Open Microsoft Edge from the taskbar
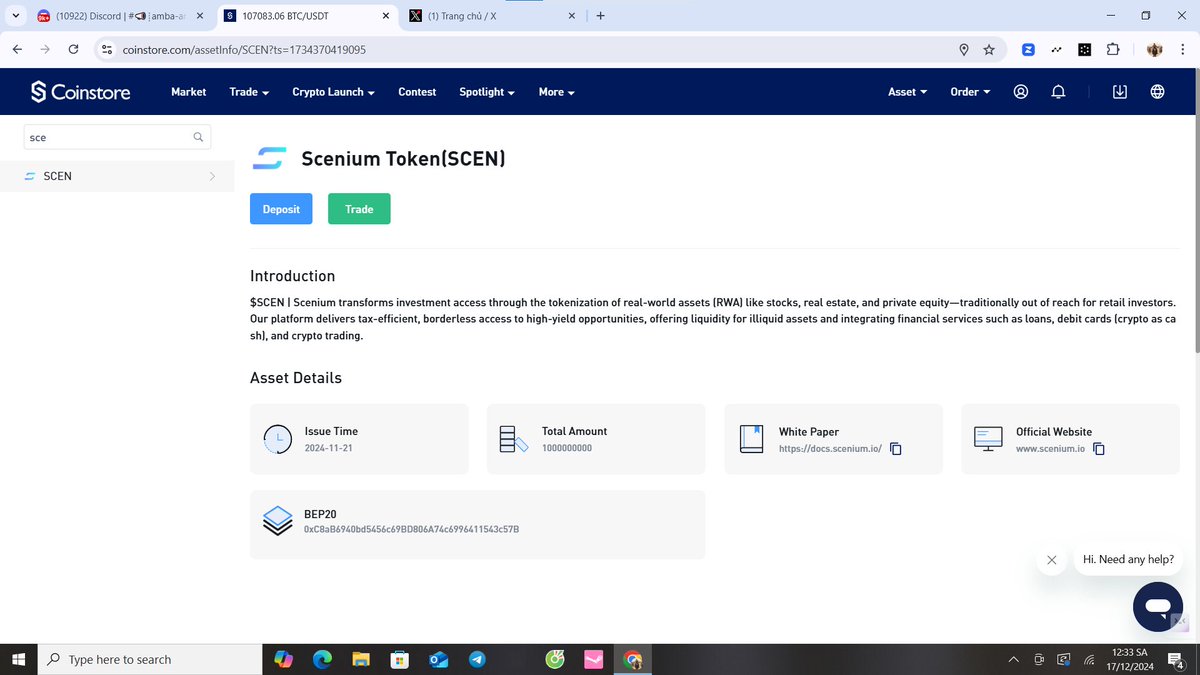This screenshot has height=675, width=1200. pos(322,659)
